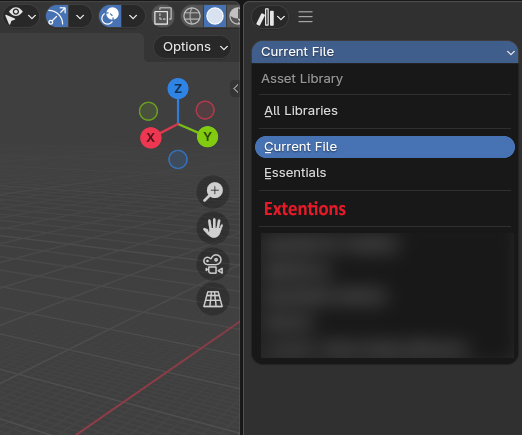The width and height of the screenshot is (522, 435).
Task: Select Current File in library list
Action: click(x=385, y=147)
